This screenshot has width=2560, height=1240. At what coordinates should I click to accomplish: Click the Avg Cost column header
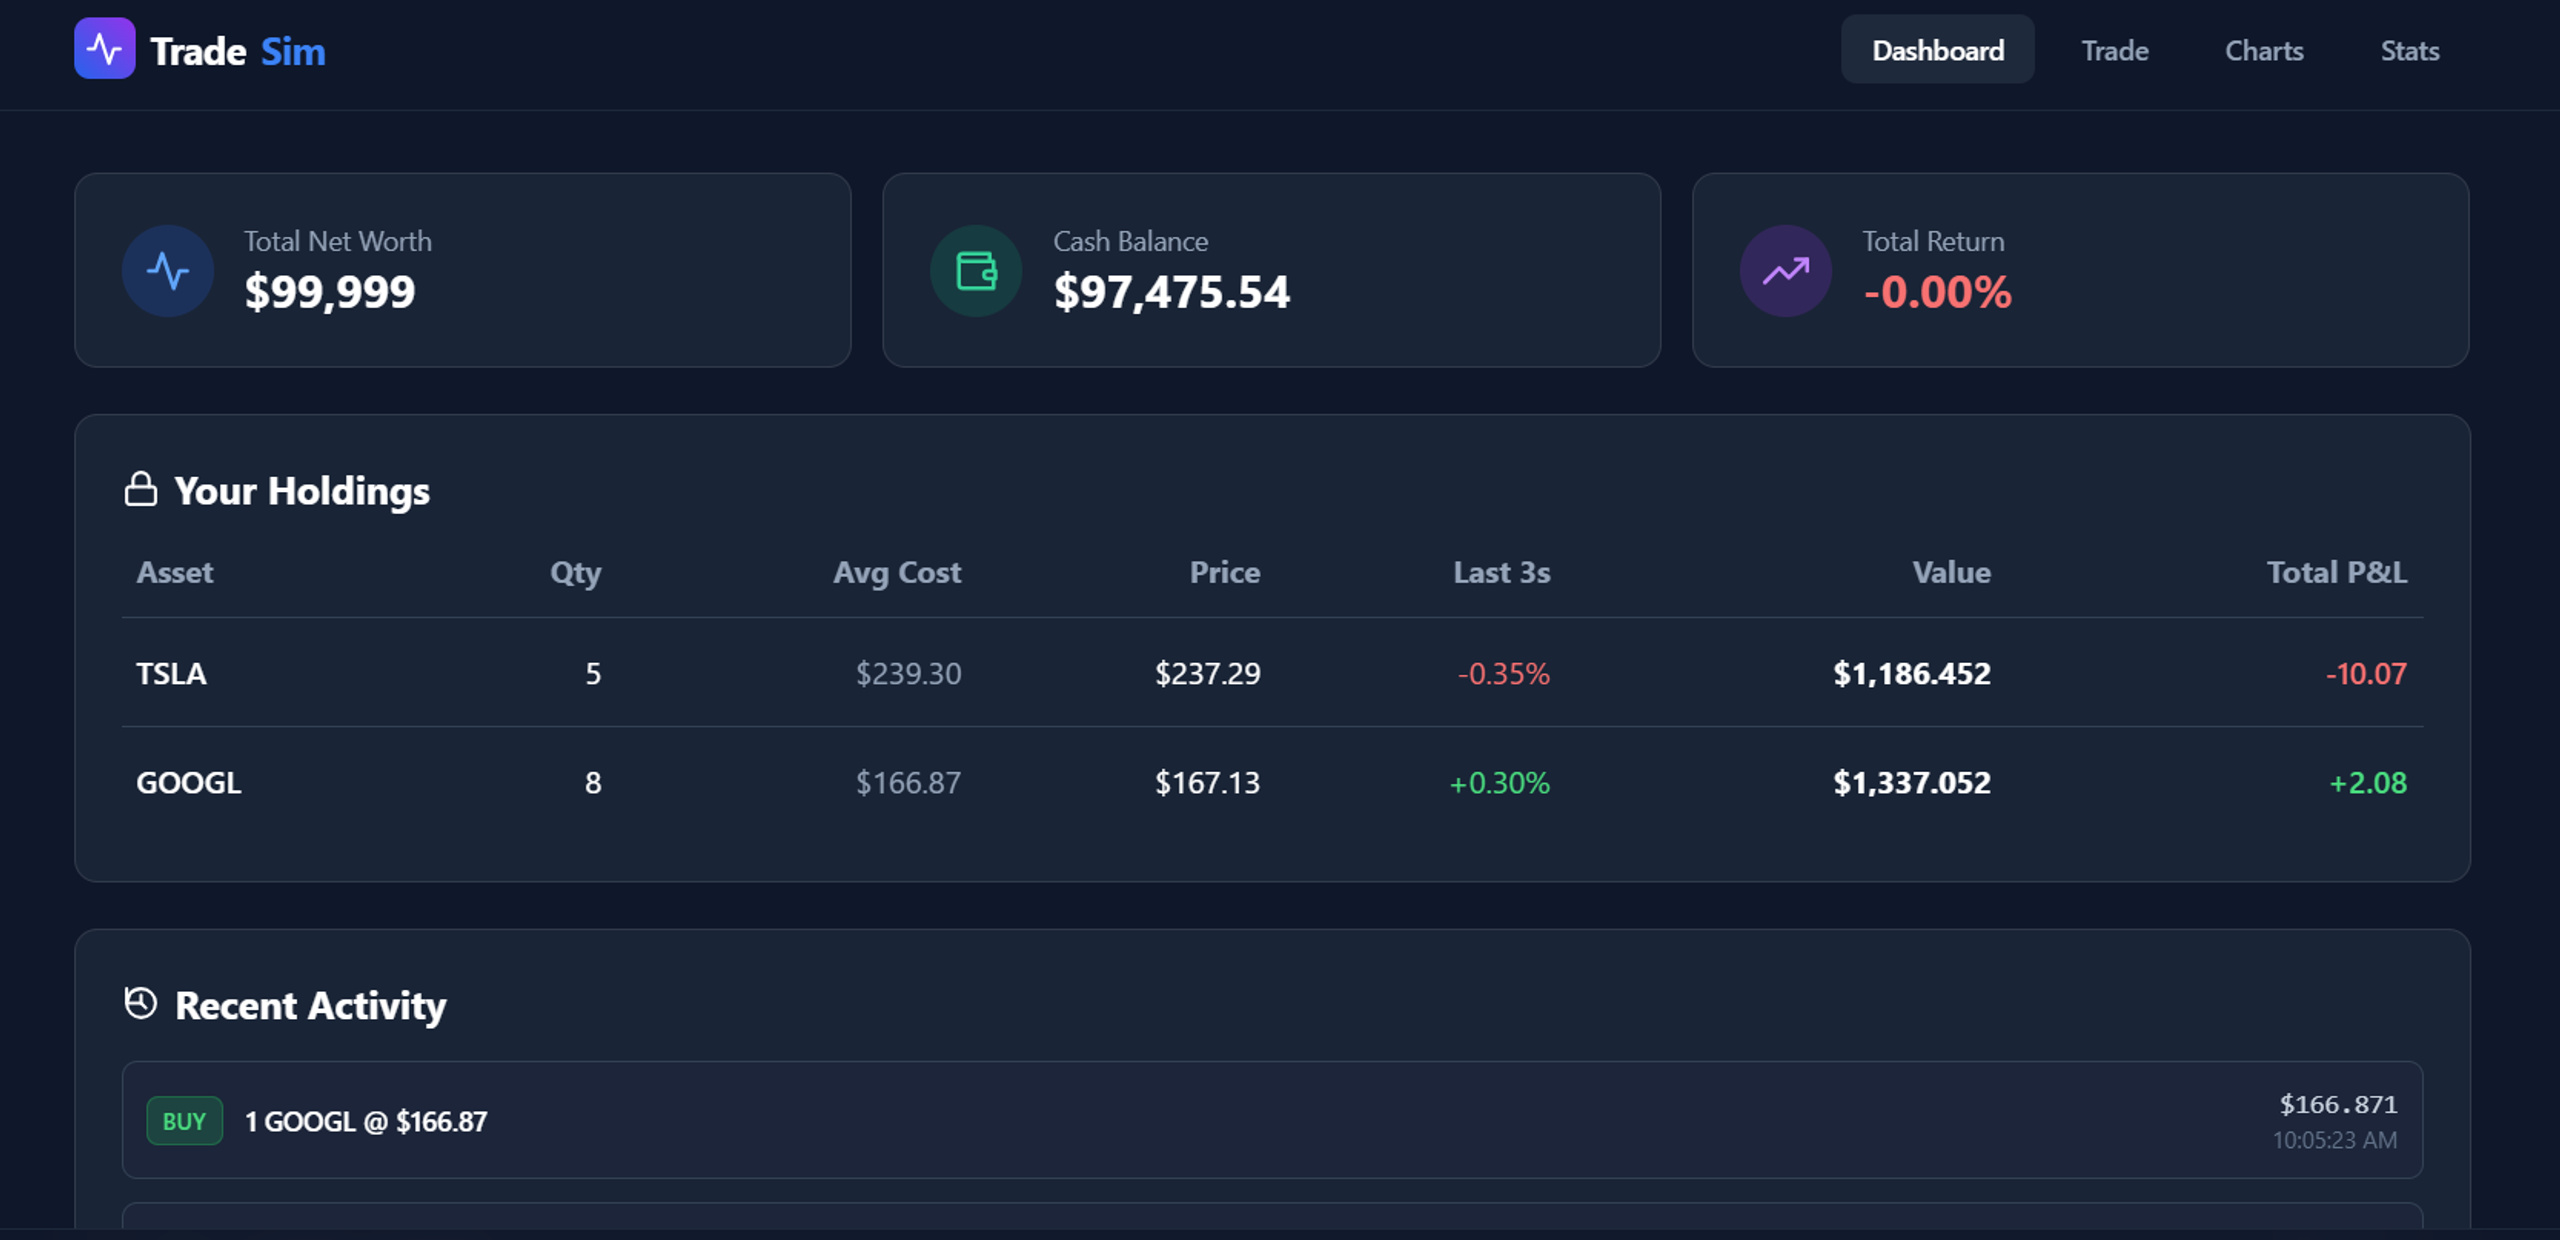point(897,573)
